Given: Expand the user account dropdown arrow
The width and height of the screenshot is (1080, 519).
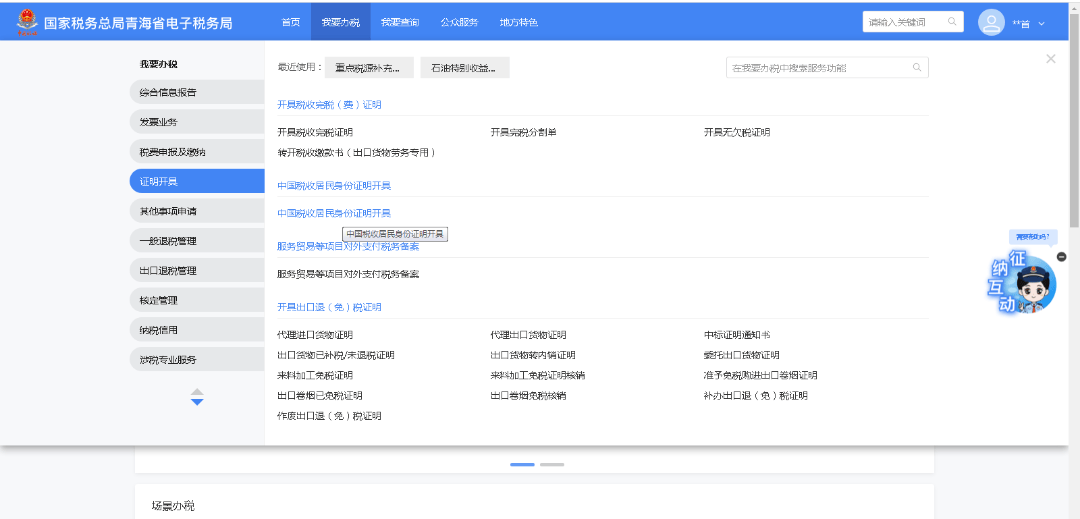Looking at the screenshot, I should coord(1041,23).
